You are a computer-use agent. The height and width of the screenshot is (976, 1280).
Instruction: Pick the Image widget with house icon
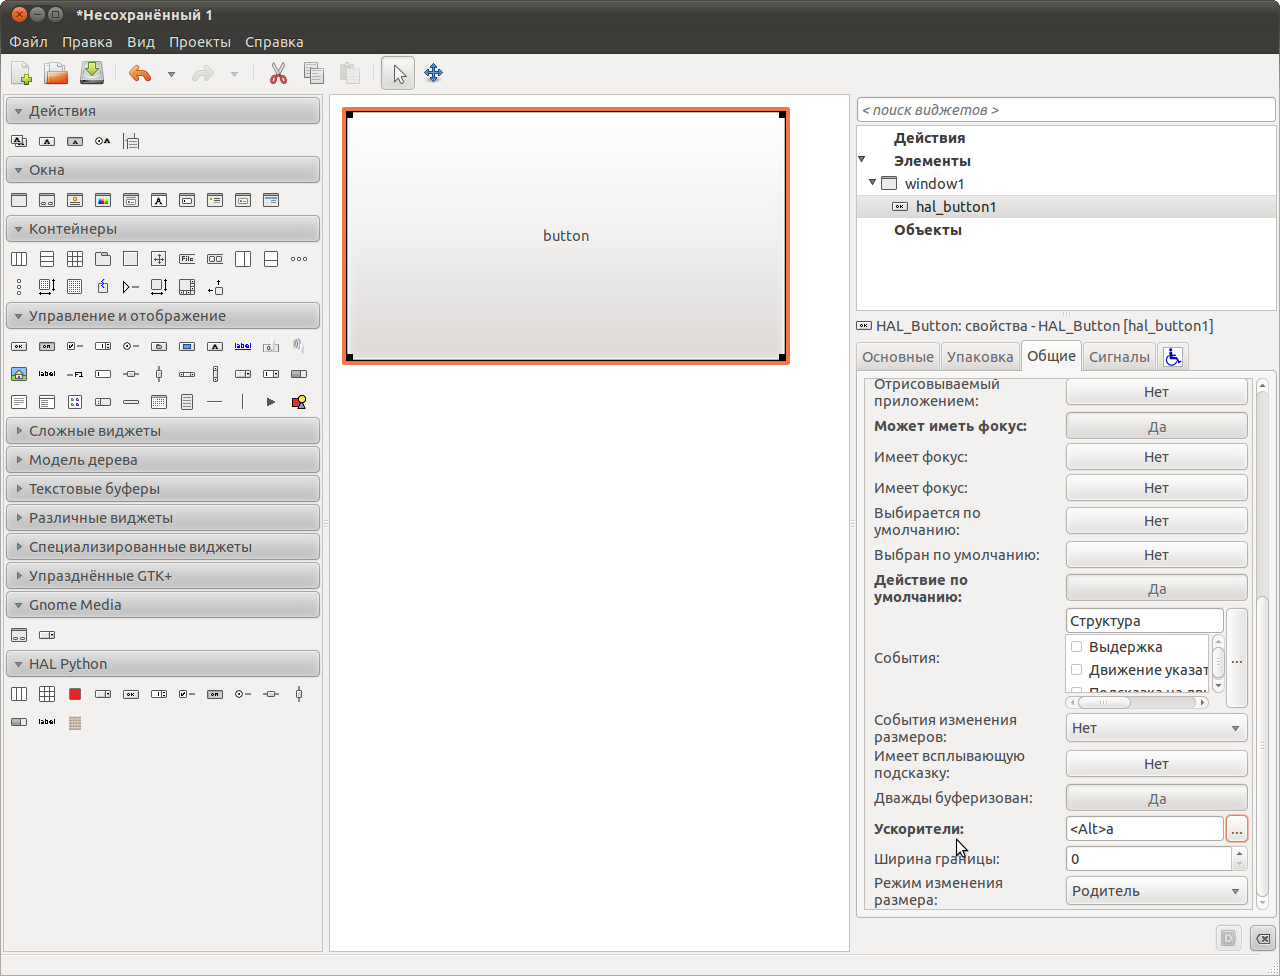tap(19, 374)
